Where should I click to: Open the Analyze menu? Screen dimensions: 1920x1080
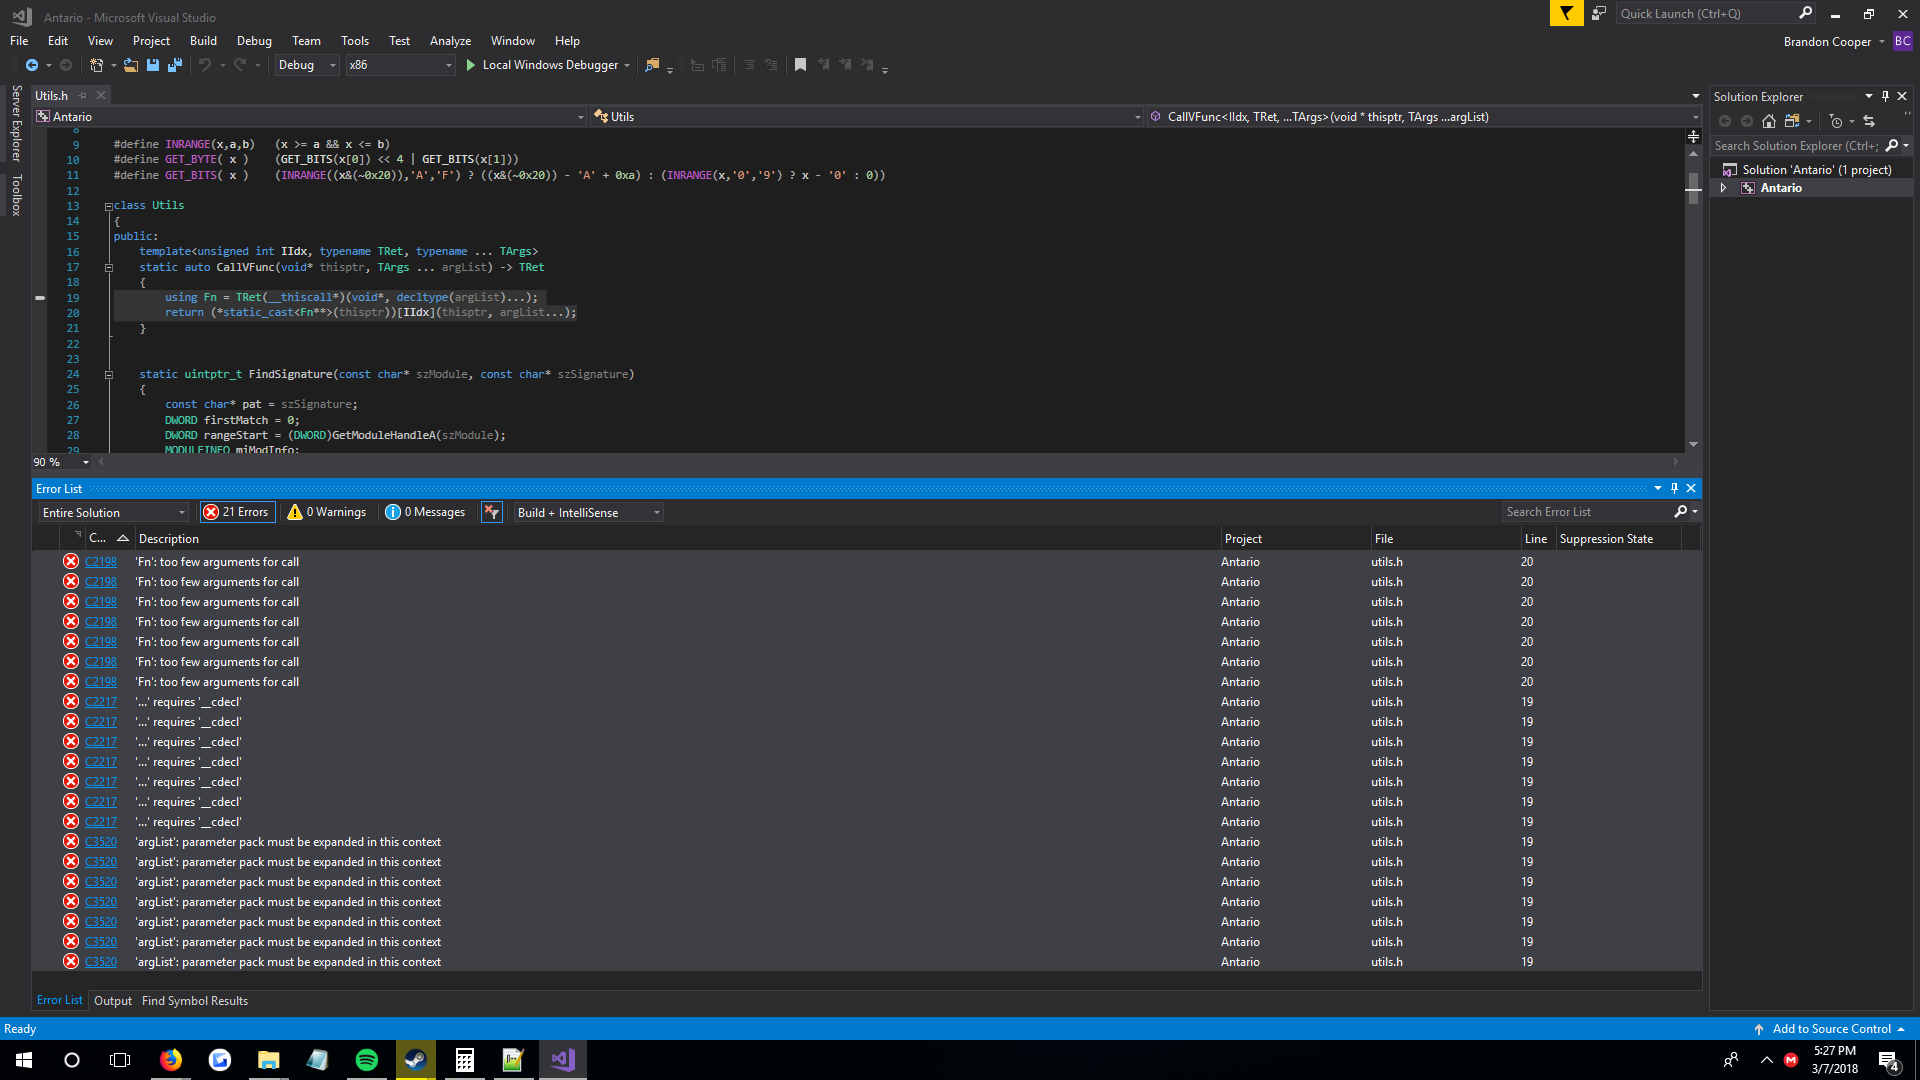450,41
